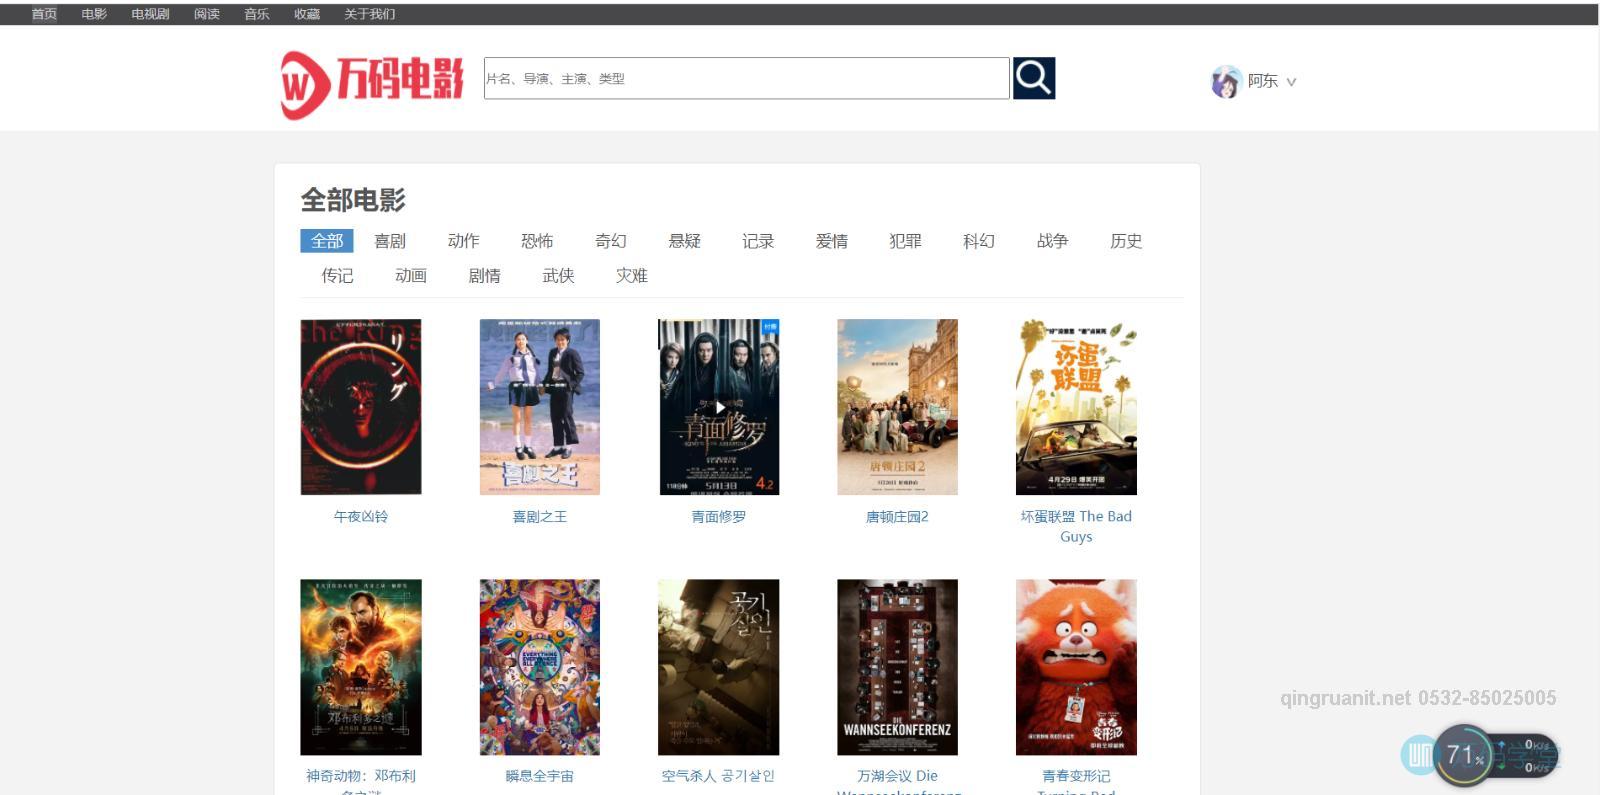The image size is (1600, 795).
Task: Open the 坏蛋联盟 poster
Action: [1076, 407]
